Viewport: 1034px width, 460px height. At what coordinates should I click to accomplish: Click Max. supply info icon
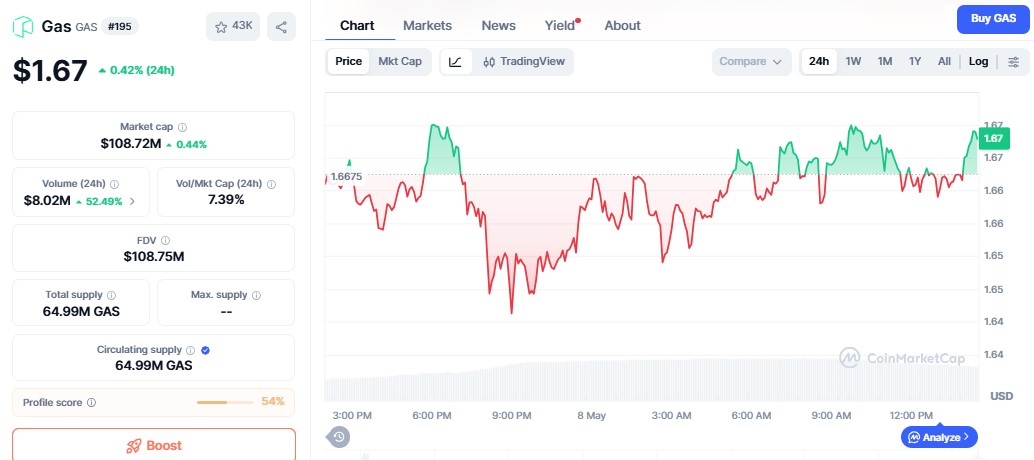(x=257, y=295)
